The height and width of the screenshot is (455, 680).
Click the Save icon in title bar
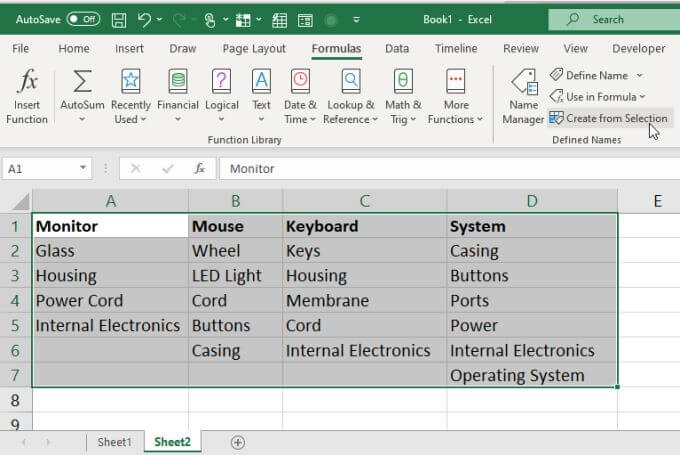119,19
